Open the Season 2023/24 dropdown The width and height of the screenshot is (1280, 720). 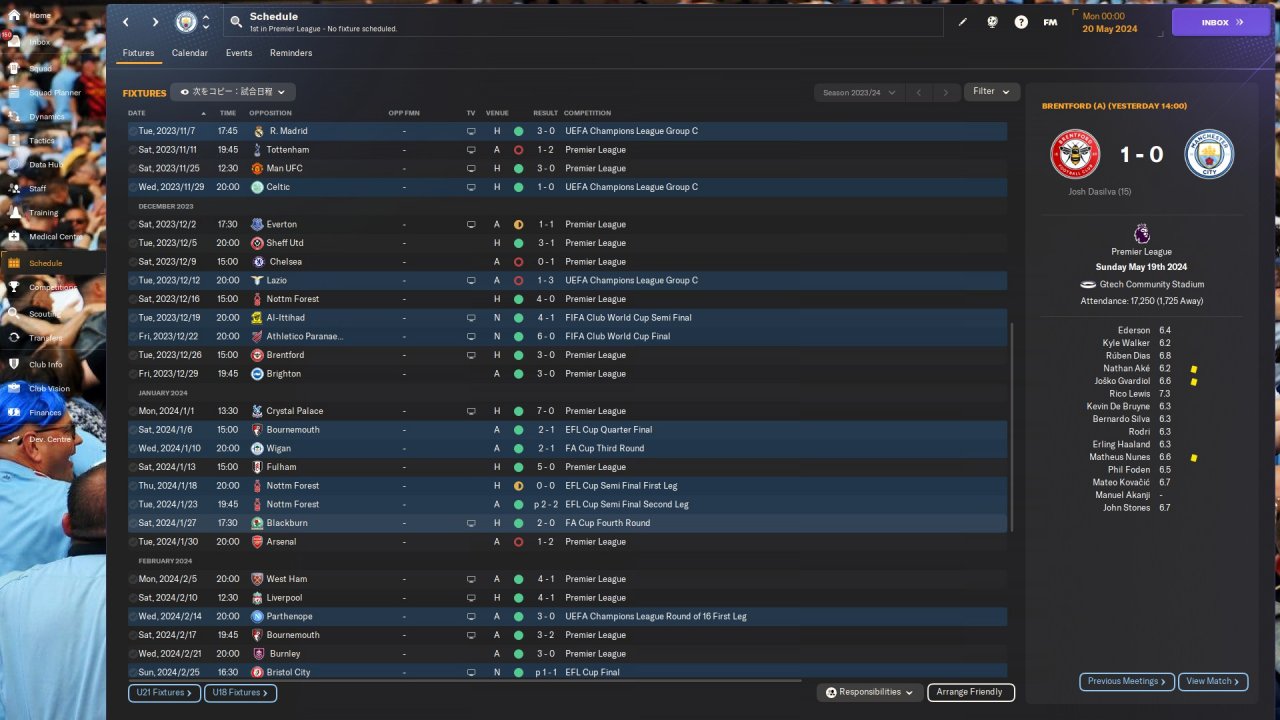coord(857,92)
